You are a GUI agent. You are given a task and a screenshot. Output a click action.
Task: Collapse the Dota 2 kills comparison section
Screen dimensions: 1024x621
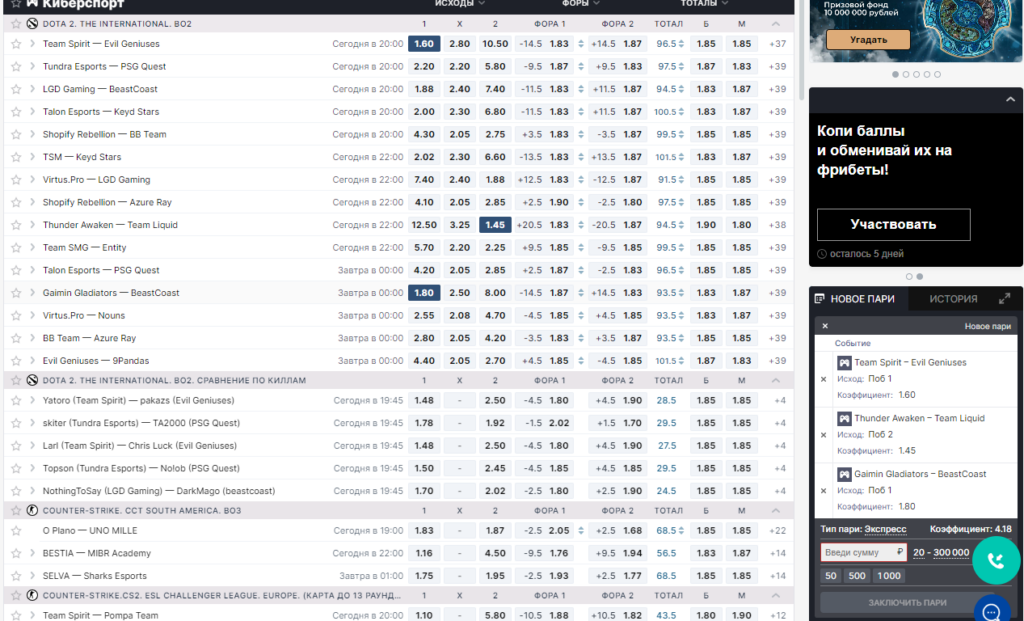[x=775, y=380]
